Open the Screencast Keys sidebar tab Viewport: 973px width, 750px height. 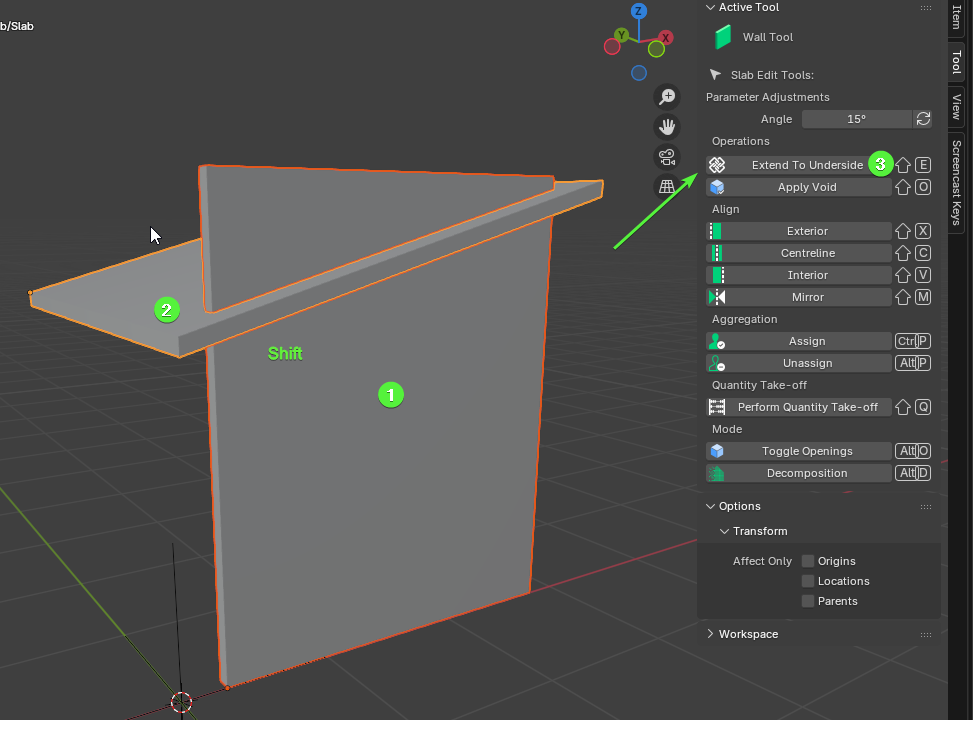[x=956, y=182]
